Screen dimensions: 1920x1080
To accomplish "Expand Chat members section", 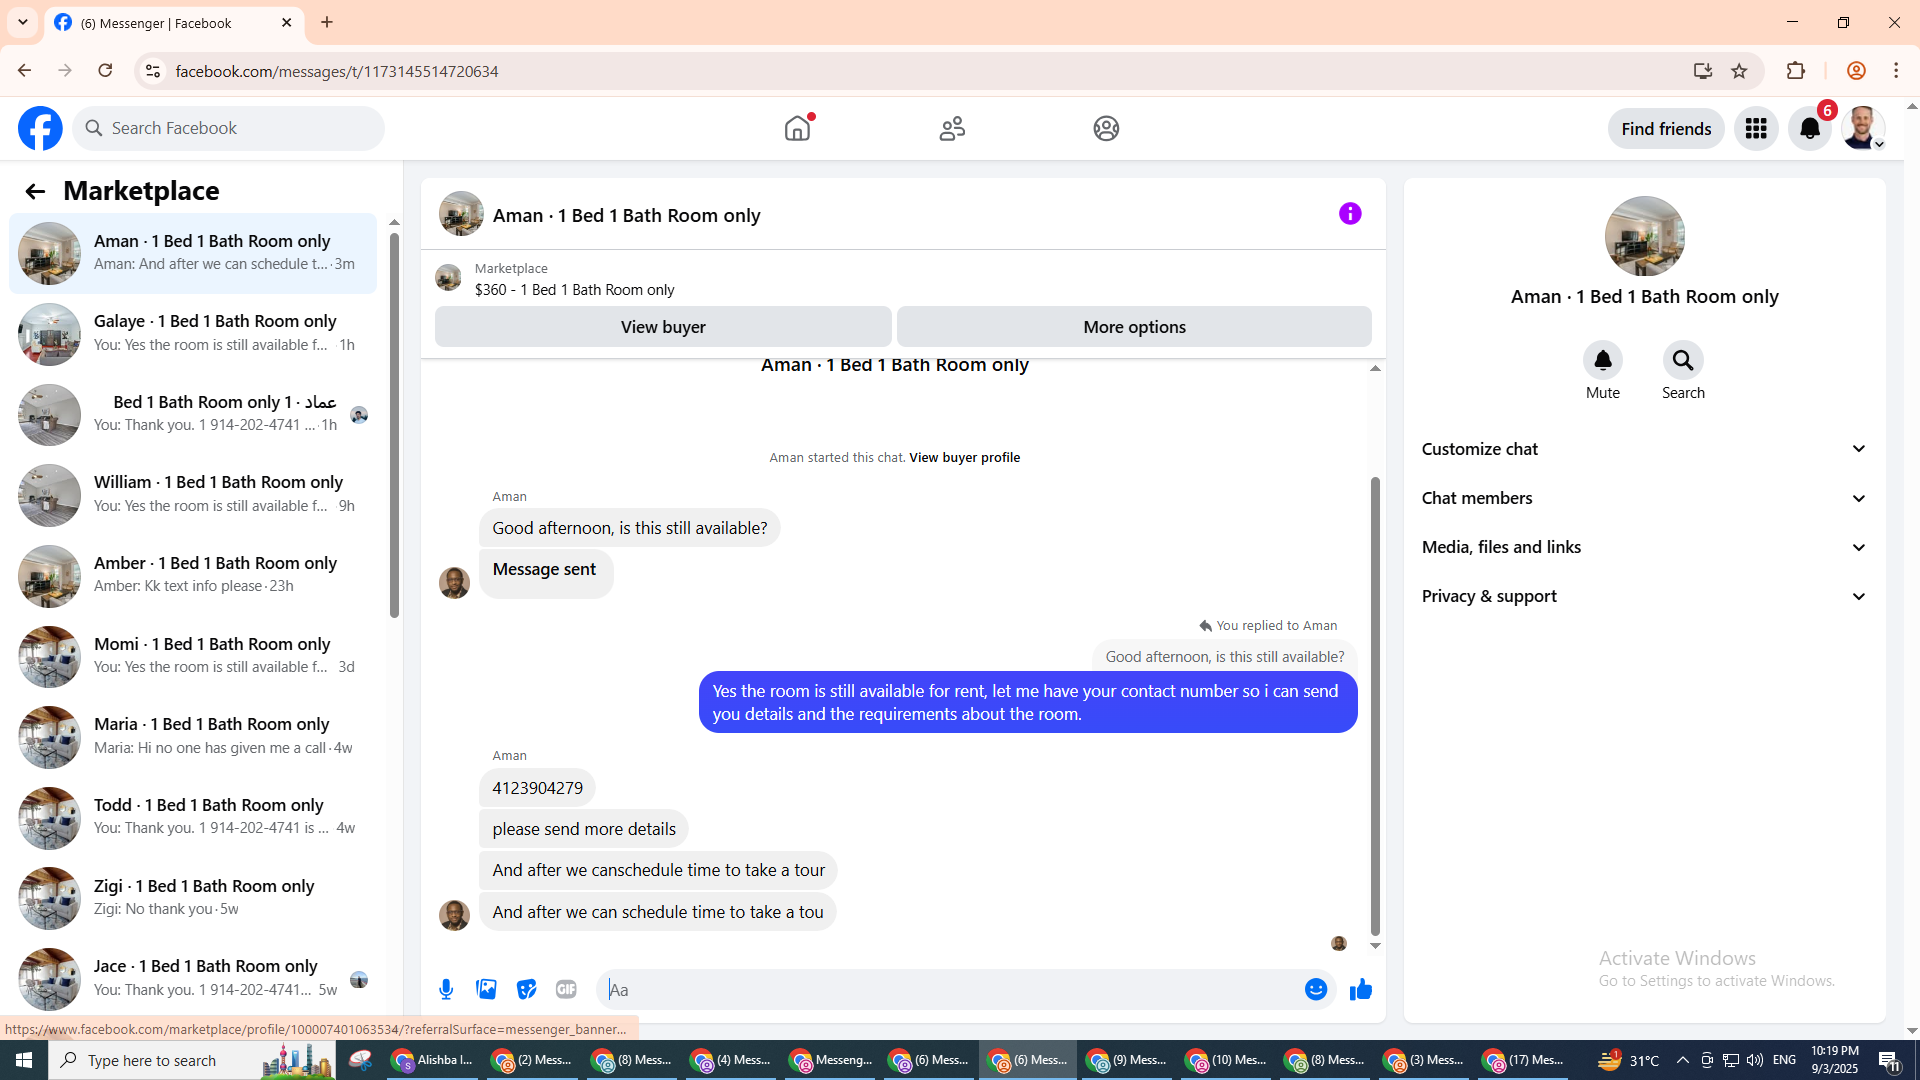I will point(1644,498).
